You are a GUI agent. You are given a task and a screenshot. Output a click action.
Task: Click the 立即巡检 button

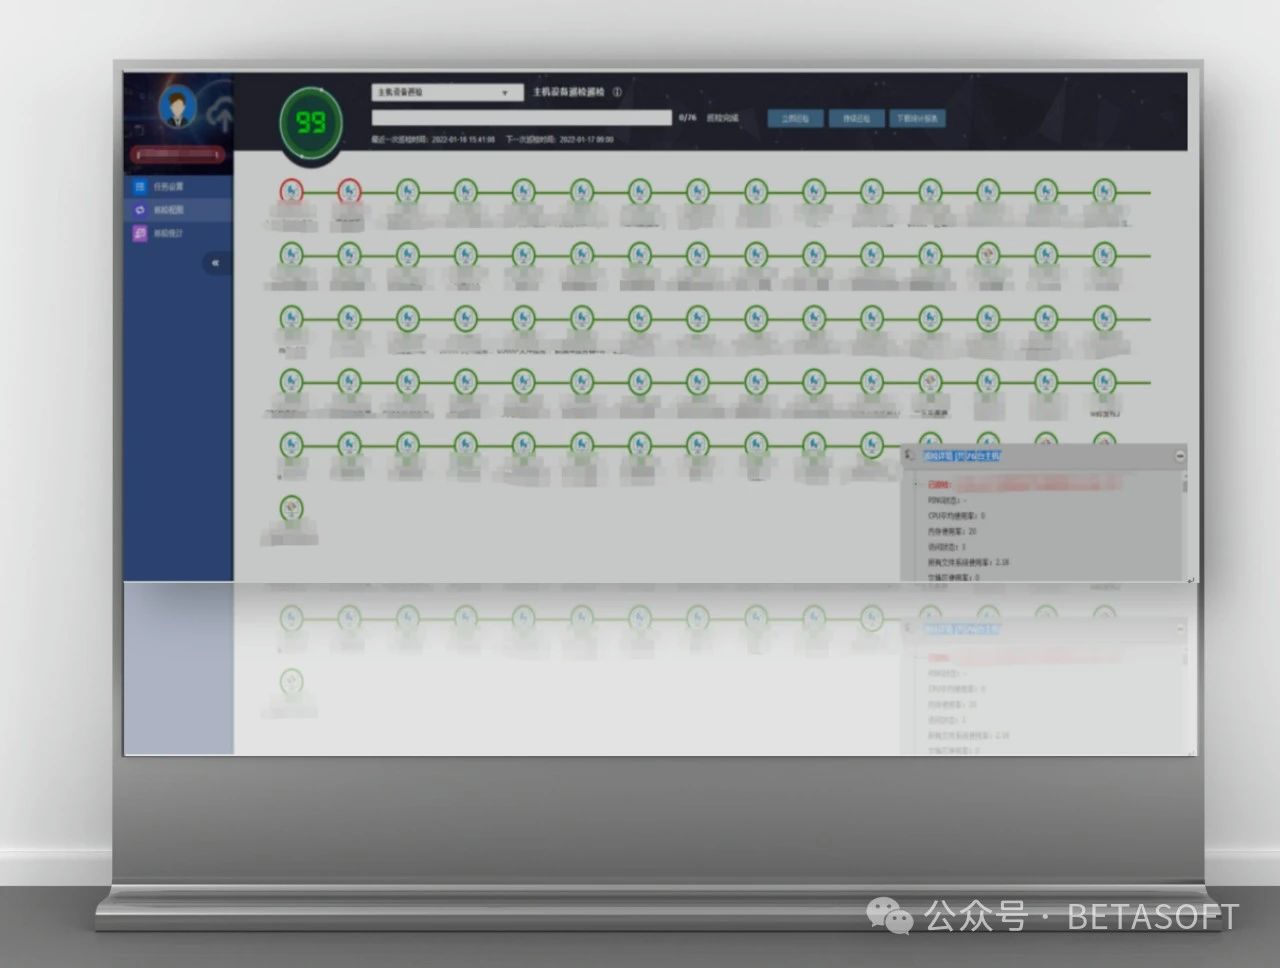[796, 118]
